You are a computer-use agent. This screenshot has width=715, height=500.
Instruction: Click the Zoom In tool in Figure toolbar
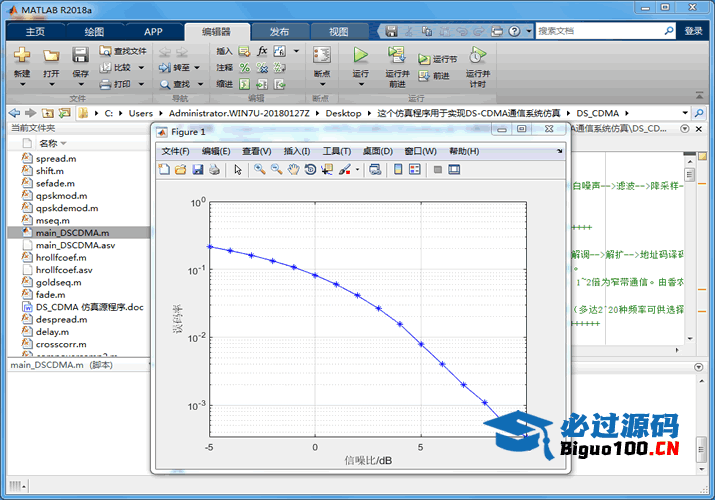(x=259, y=170)
